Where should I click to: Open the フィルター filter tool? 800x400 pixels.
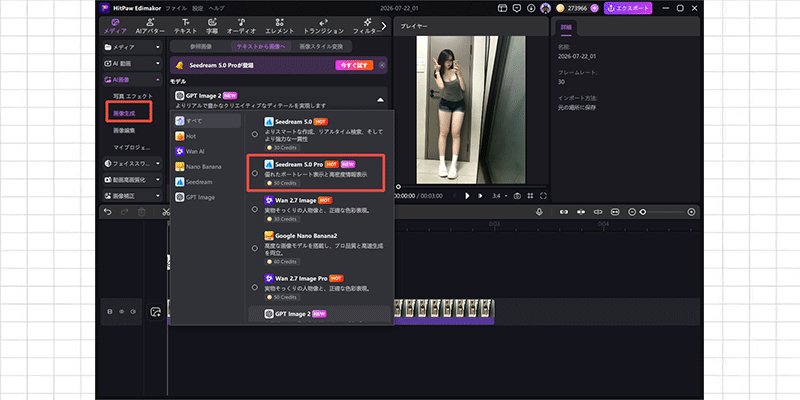(x=366, y=26)
